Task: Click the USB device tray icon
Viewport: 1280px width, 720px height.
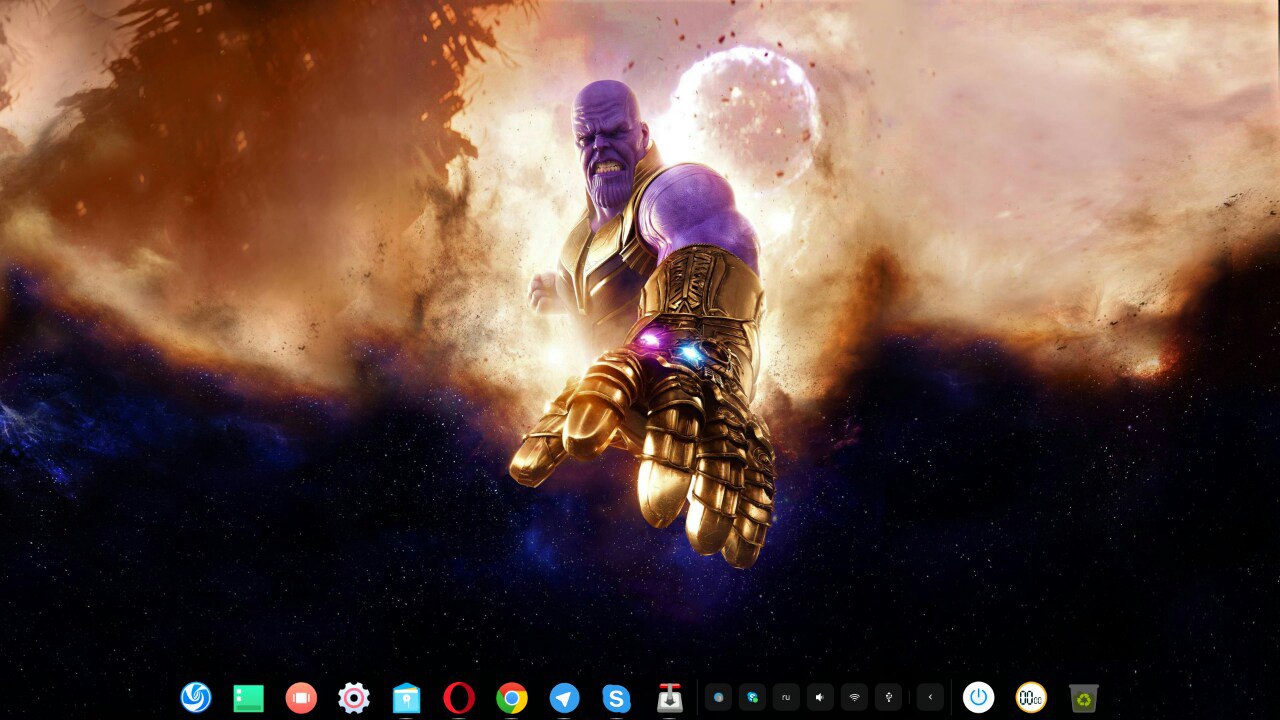Action: [x=888, y=697]
